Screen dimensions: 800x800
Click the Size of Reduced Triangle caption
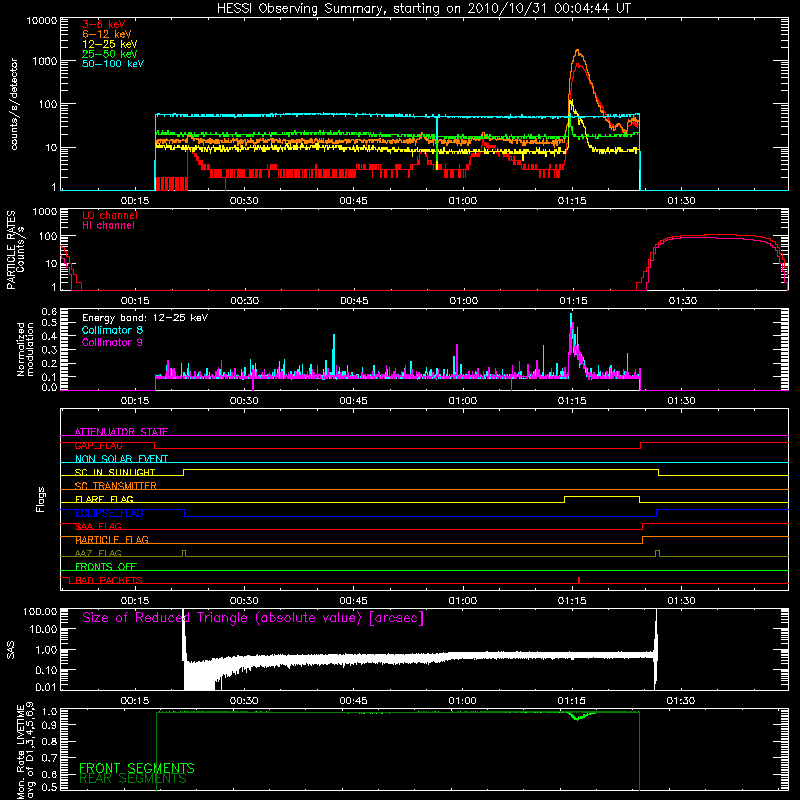pos(253,618)
